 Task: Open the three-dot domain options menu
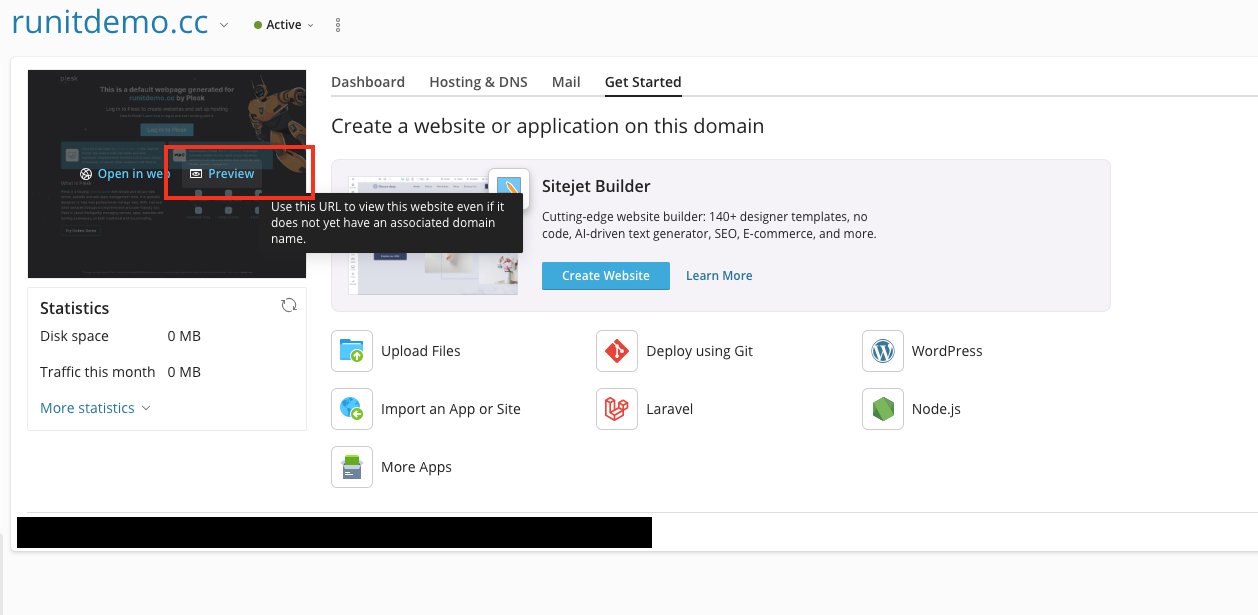click(338, 25)
